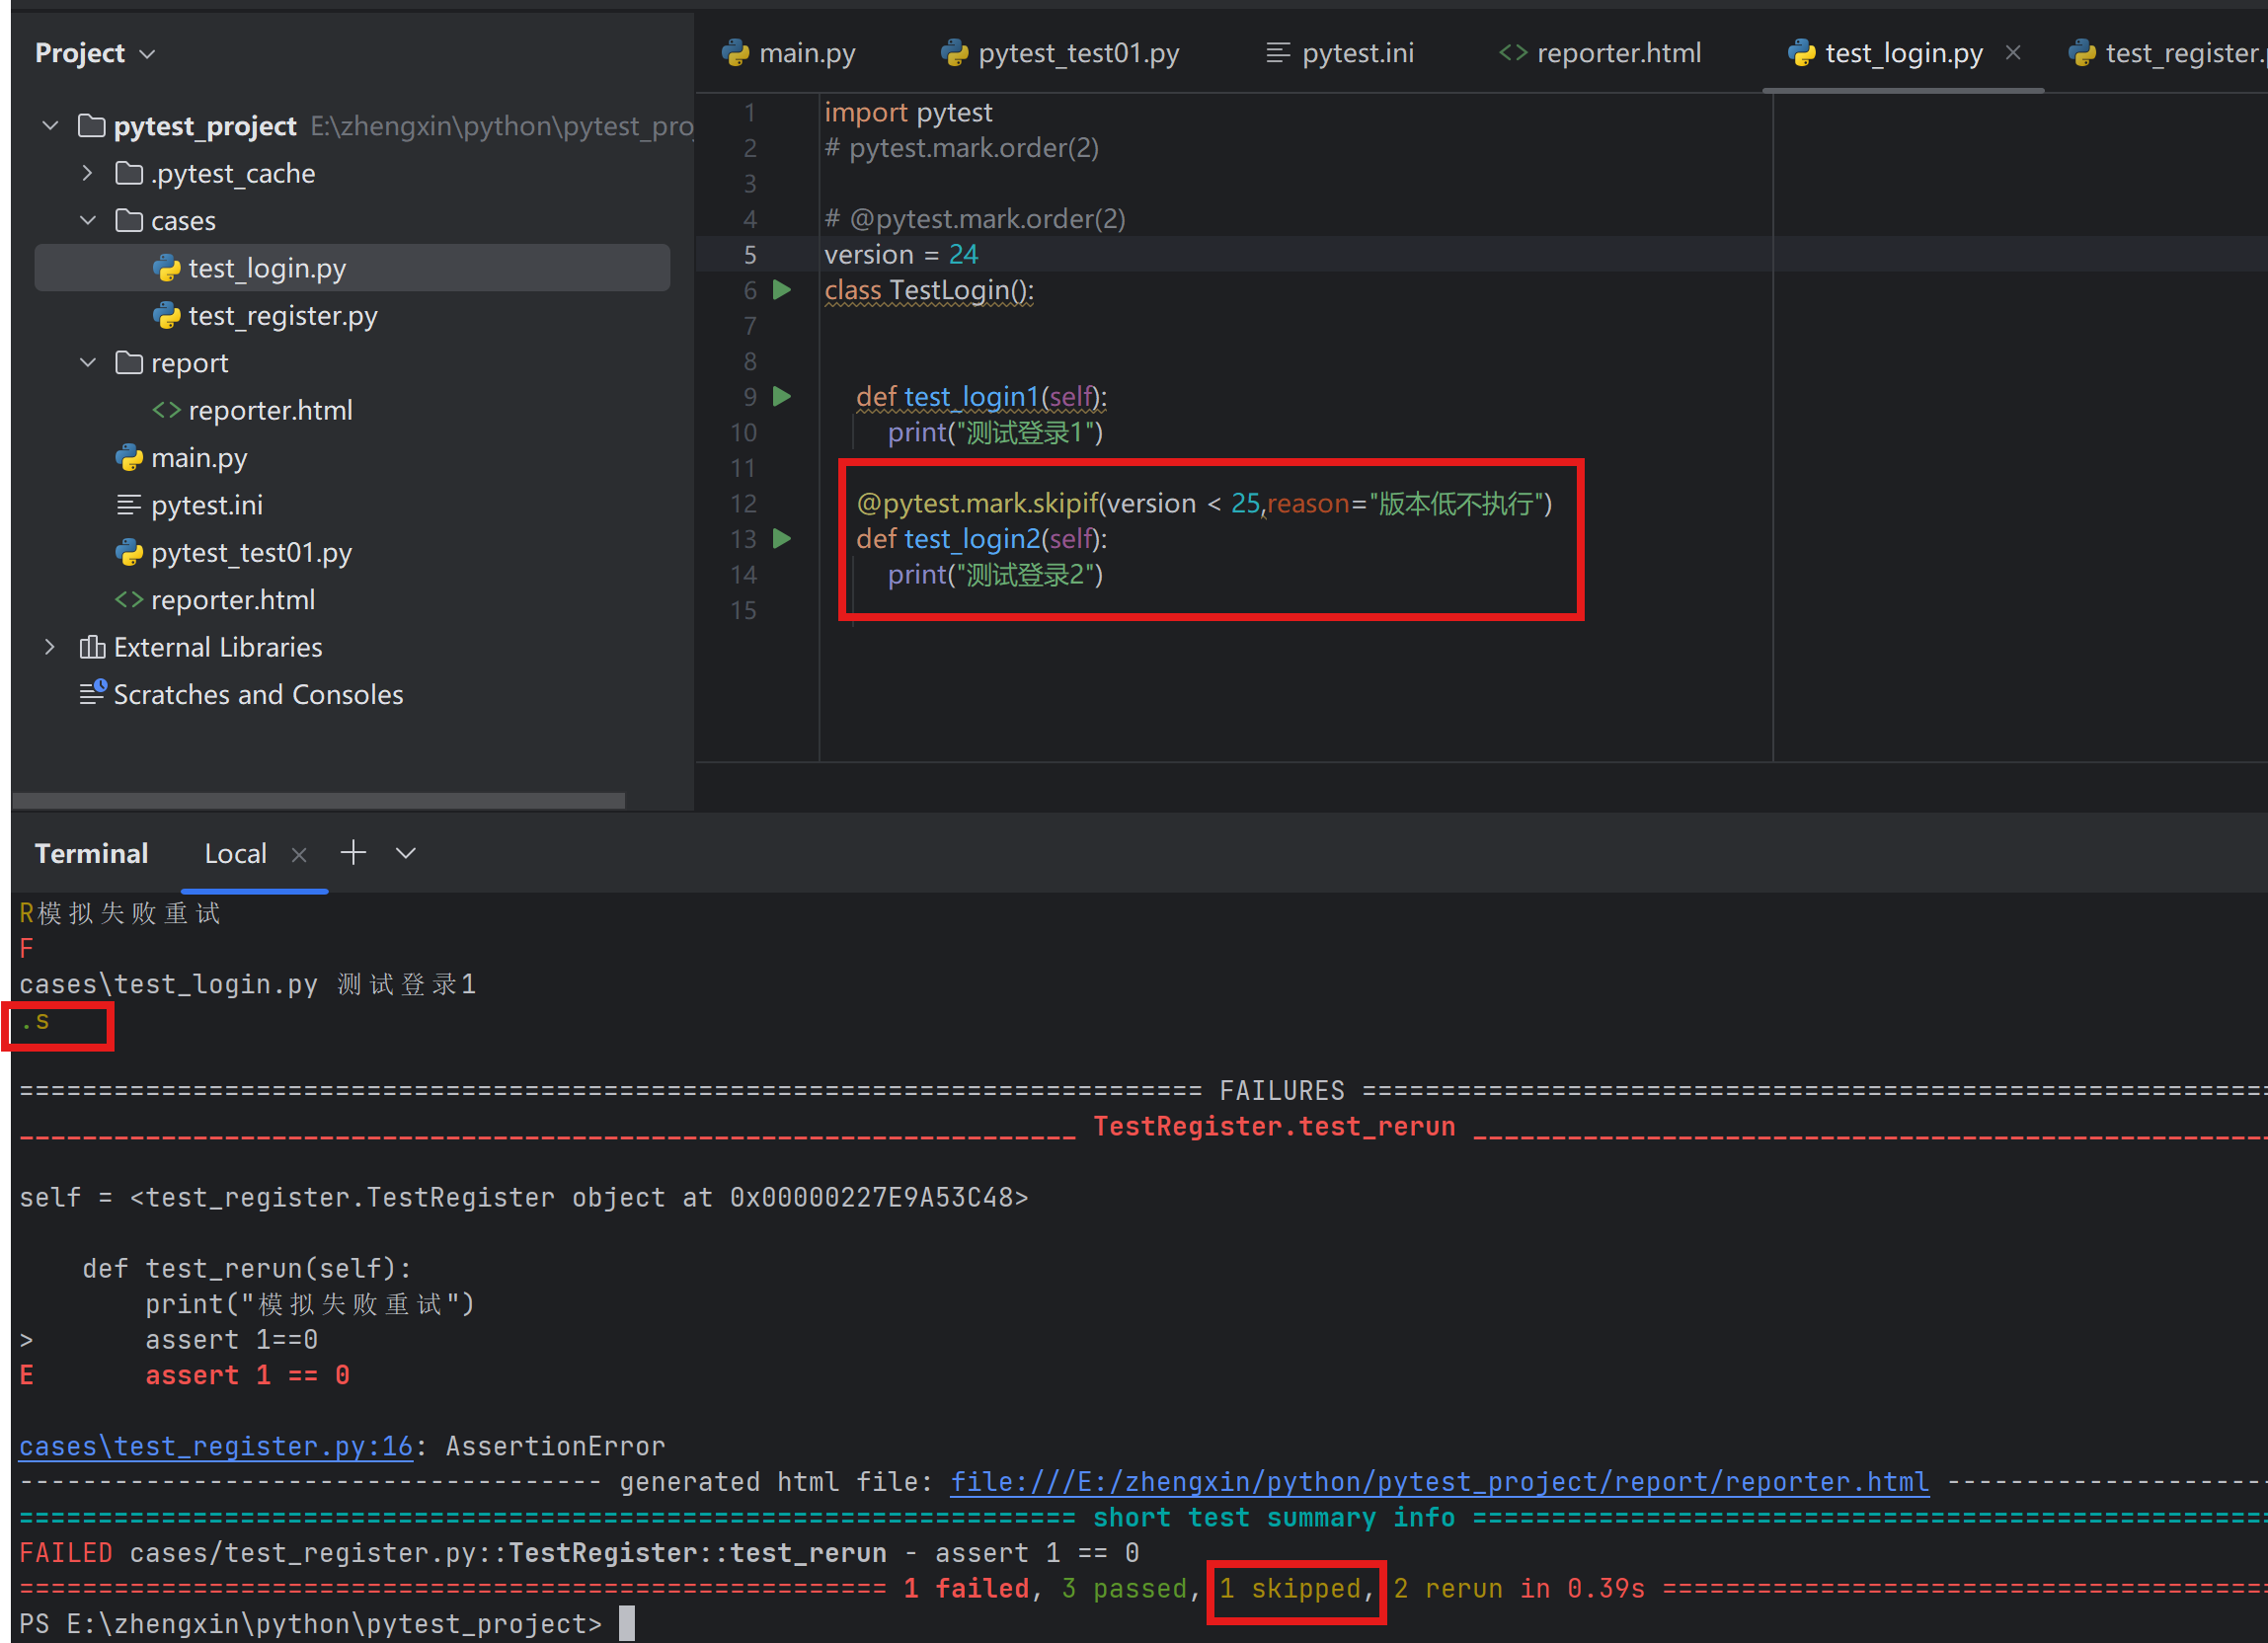Open terminal options dropdown chevron
The image size is (2268, 1643).
click(405, 853)
